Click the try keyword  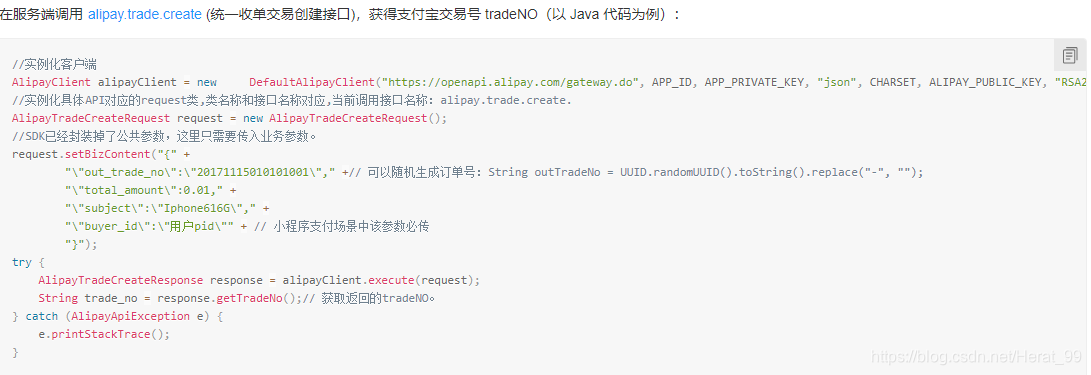pos(22,262)
